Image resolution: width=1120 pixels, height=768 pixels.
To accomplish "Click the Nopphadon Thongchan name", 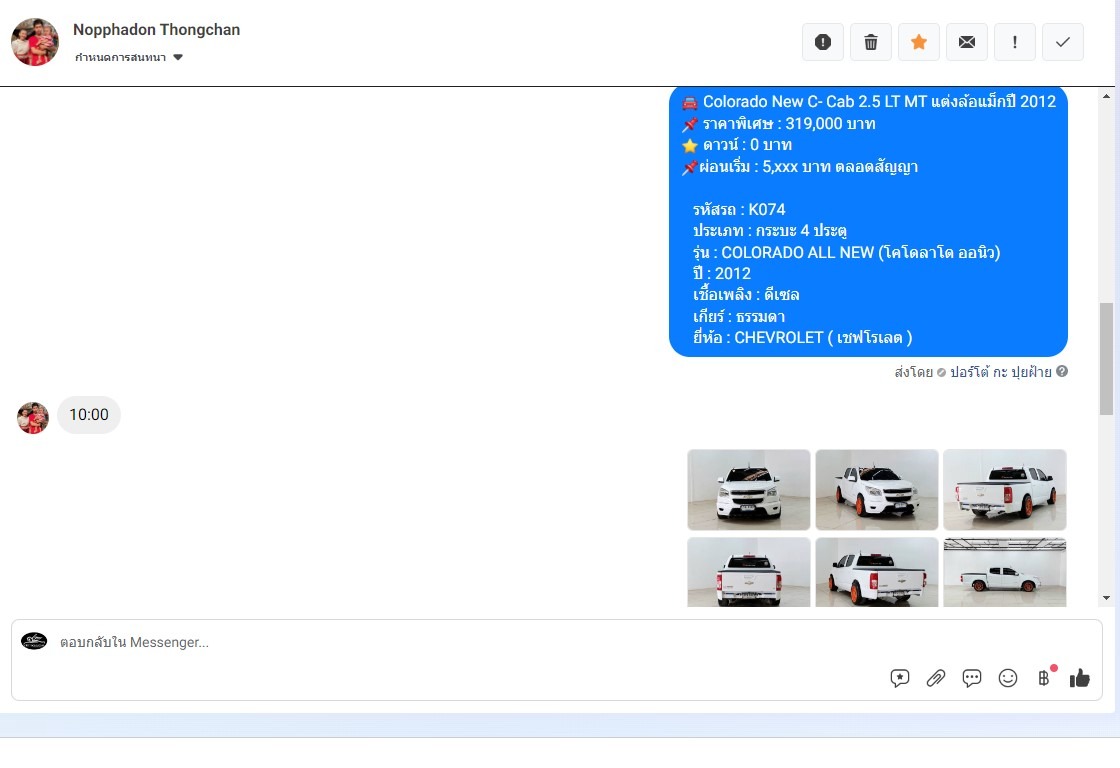I will 156,30.
